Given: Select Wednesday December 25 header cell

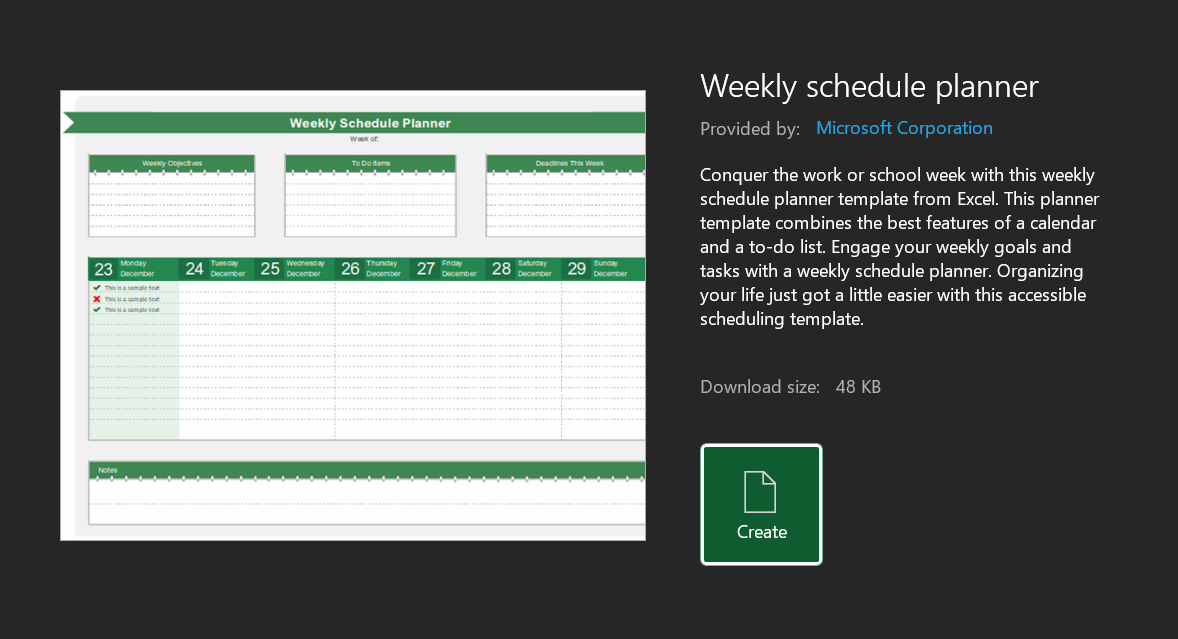Looking at the screenshot, I should click(297, 268).
